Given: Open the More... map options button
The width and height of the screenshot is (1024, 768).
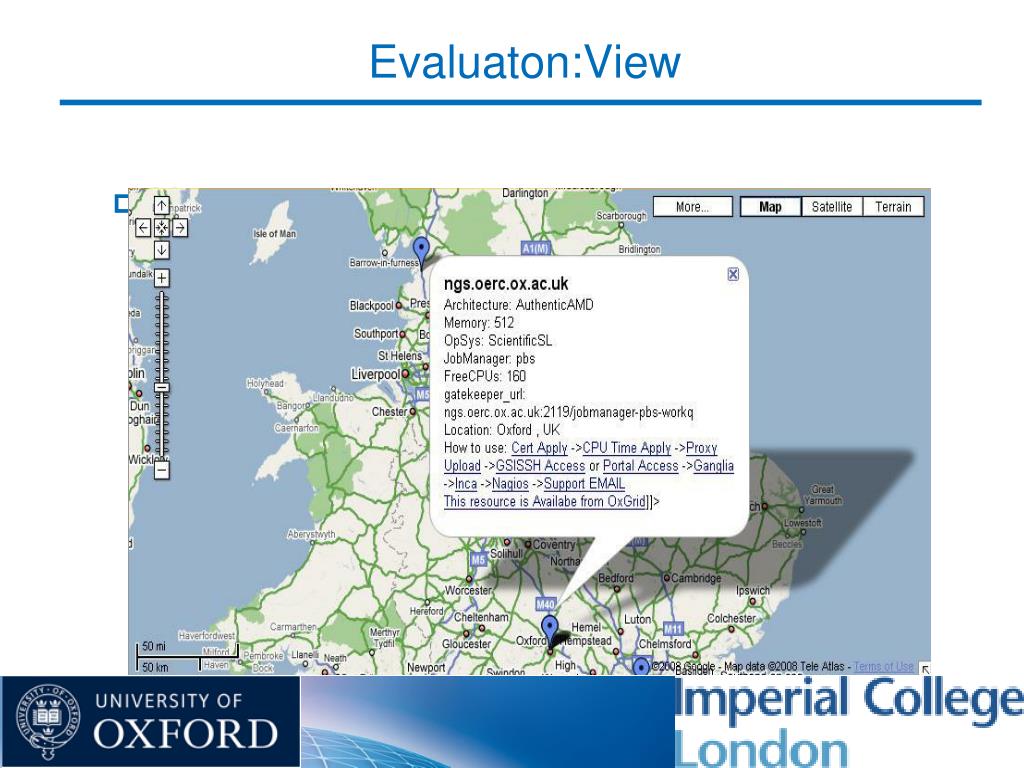Looking at the screenshot, I should click(693, 207).
